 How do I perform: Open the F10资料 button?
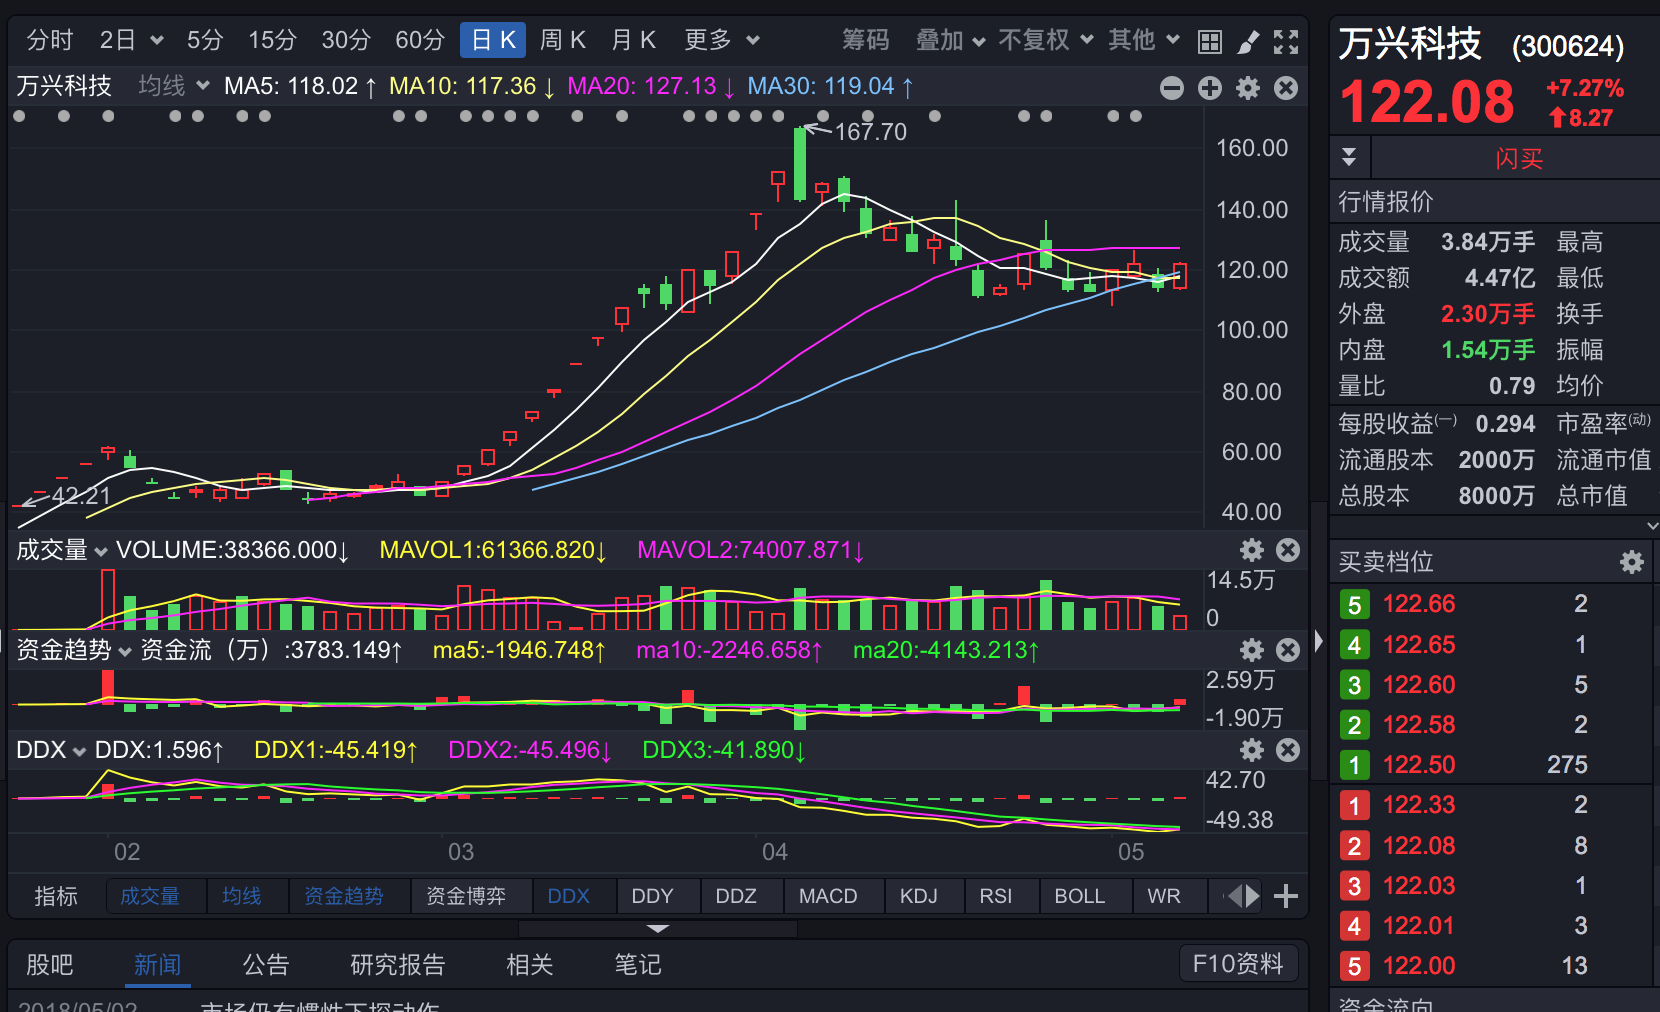click(1238, 964)
